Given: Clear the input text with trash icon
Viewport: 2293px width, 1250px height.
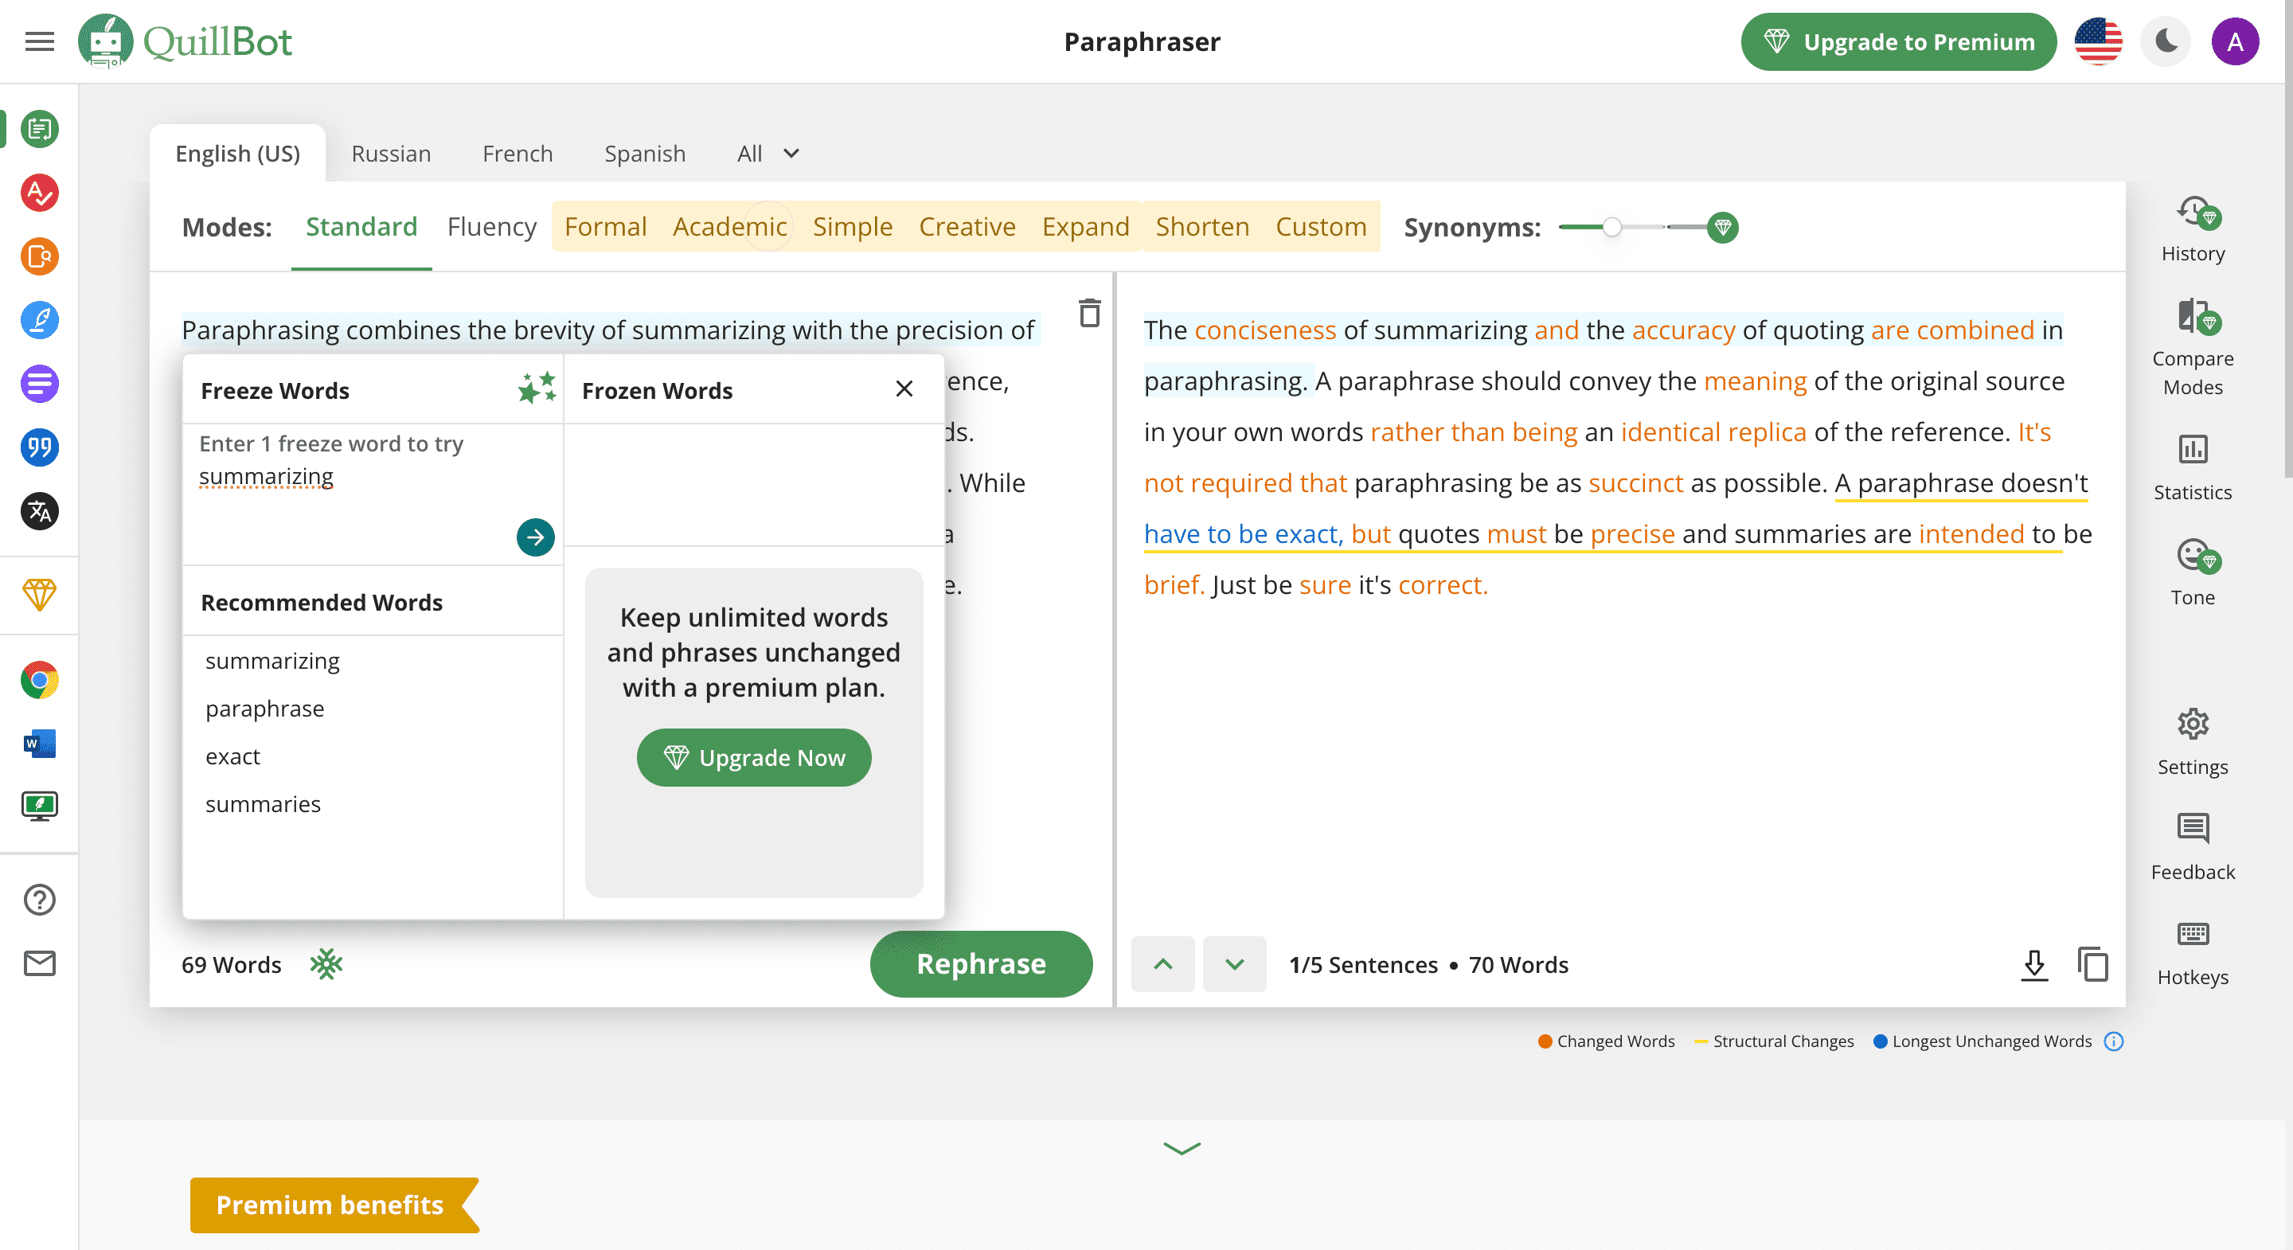Looking at the screenshot, I should point(1089,313).
